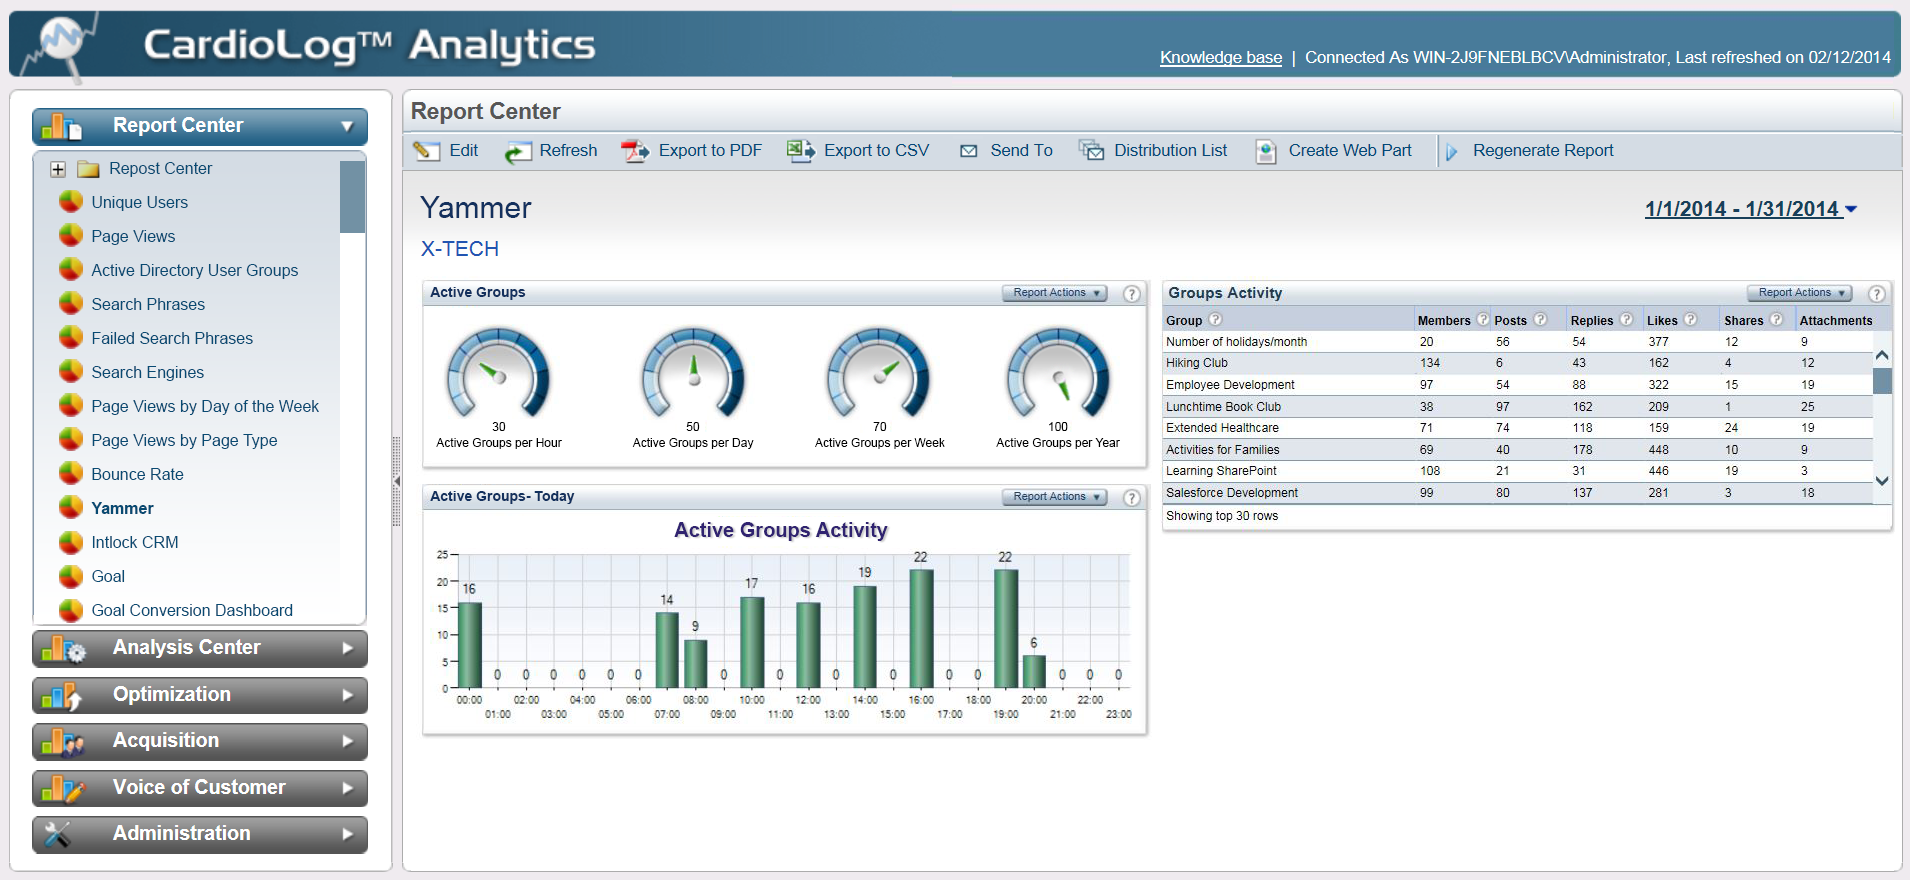Click the Active Groups per Hour gauge
Image resolution: width=1910 pixels, height=880 pixels.
(x=498, y=373)
